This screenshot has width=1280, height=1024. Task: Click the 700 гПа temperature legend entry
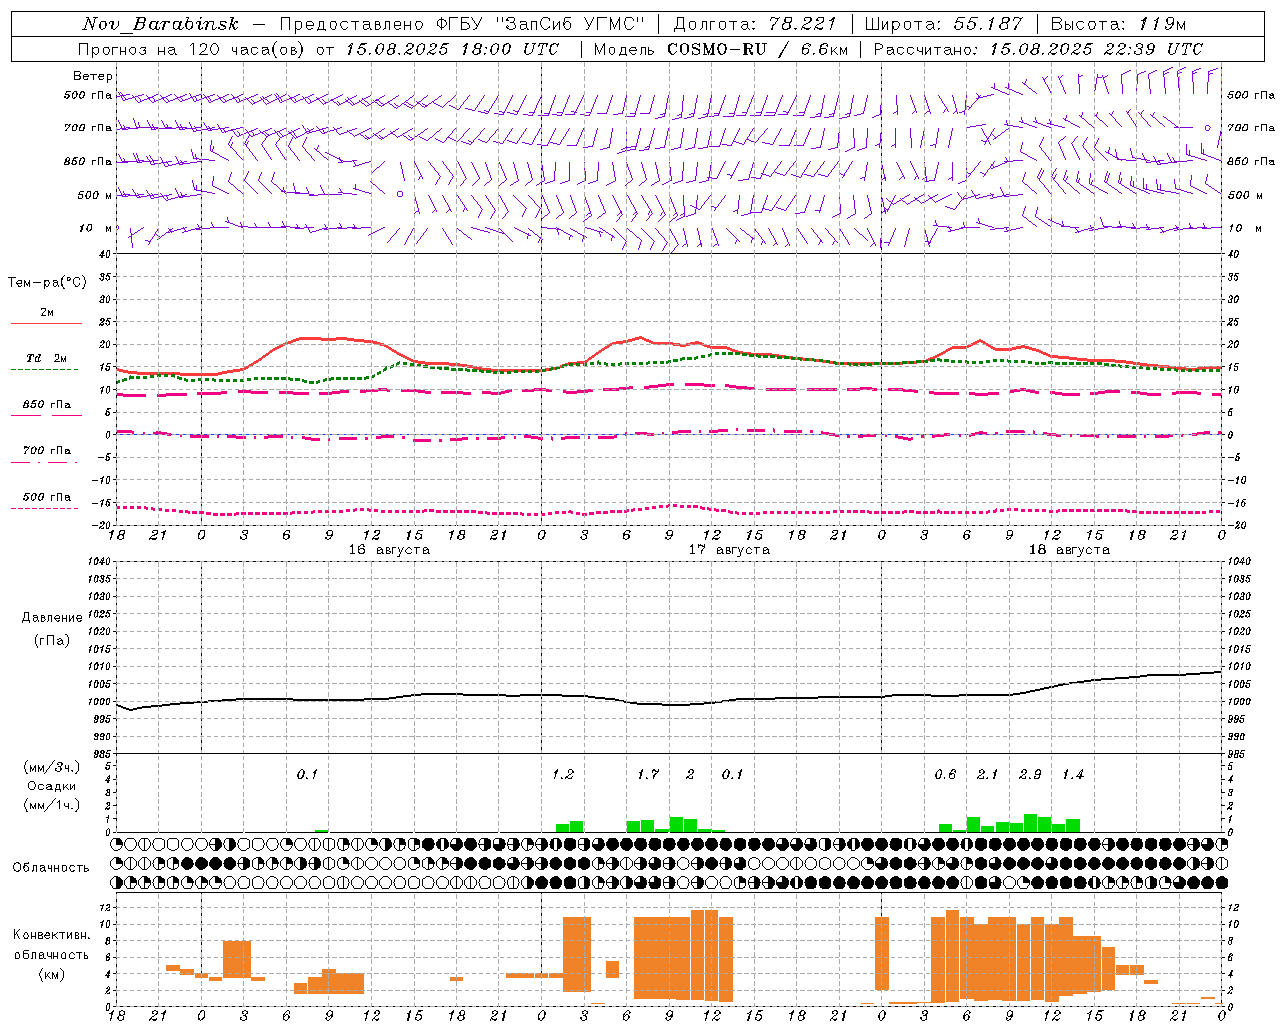47,451
